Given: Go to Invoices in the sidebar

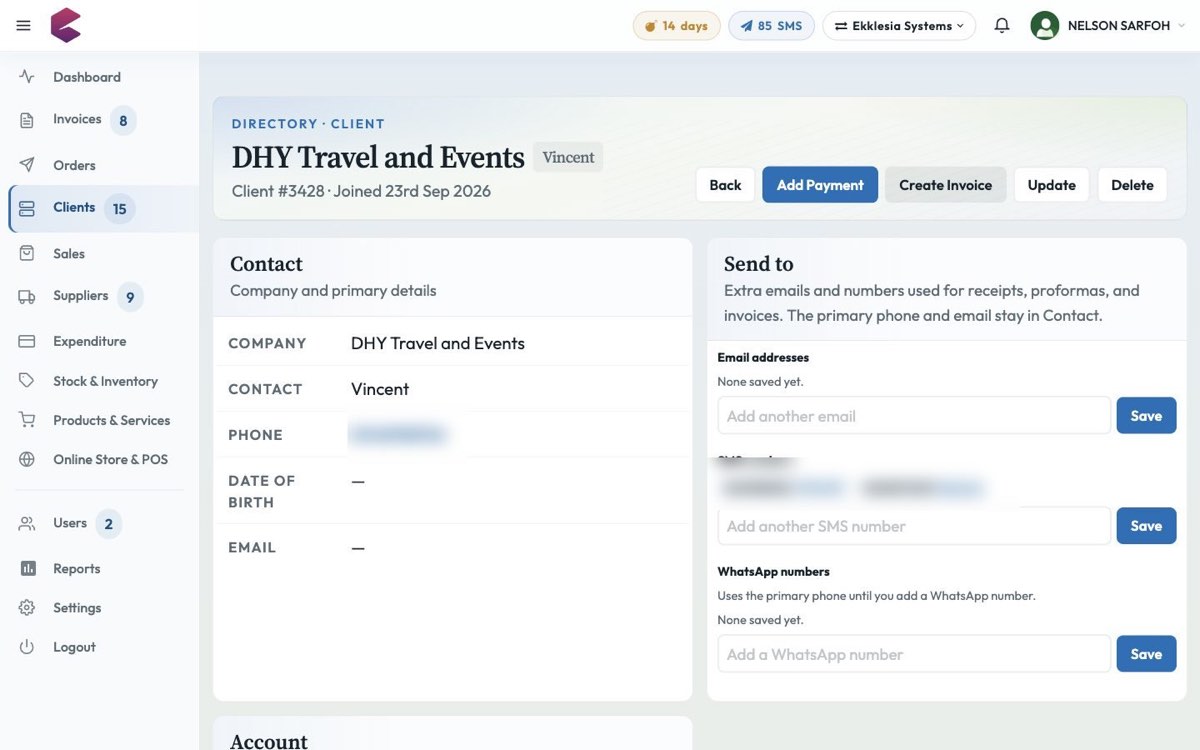Looking at the screenshot, I should [77, 120].
